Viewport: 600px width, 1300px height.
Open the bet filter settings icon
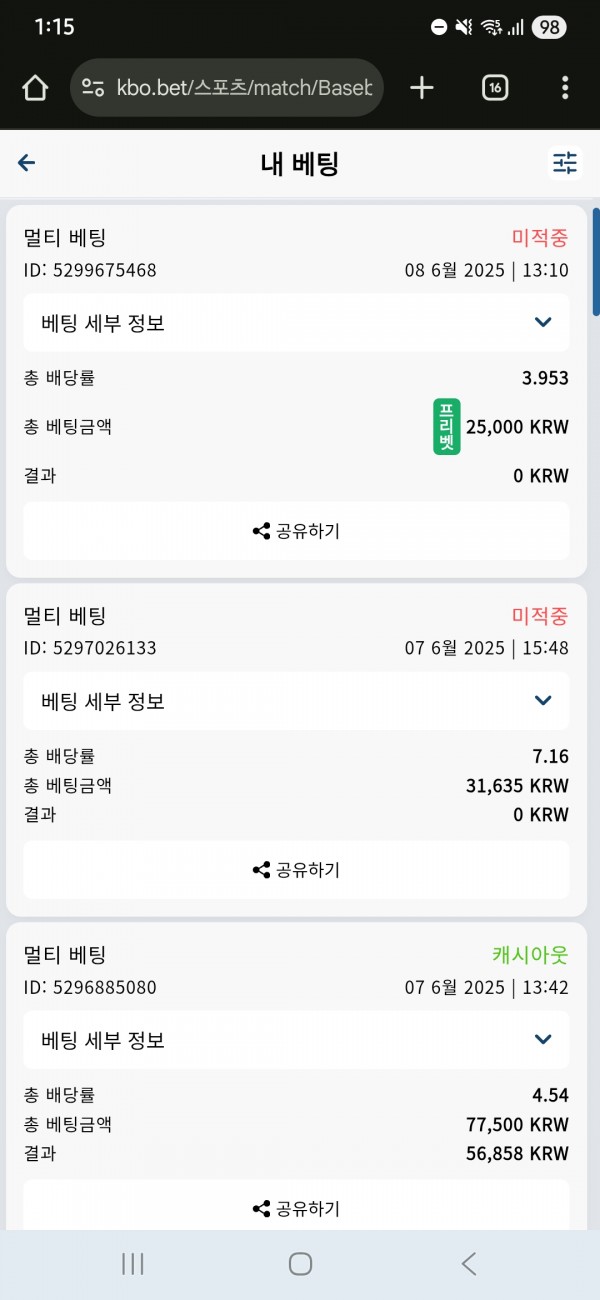coord(565,163)
